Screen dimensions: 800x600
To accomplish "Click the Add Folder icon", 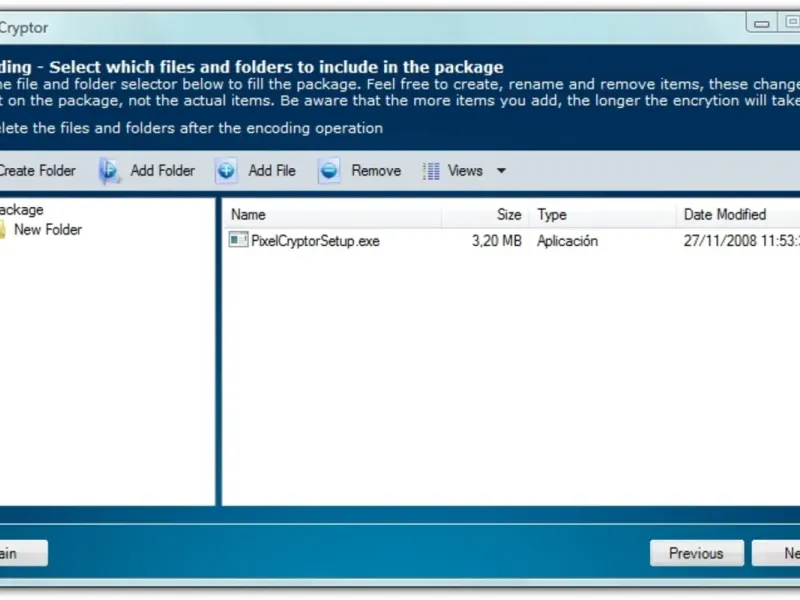I will click(x=109, y=170).
